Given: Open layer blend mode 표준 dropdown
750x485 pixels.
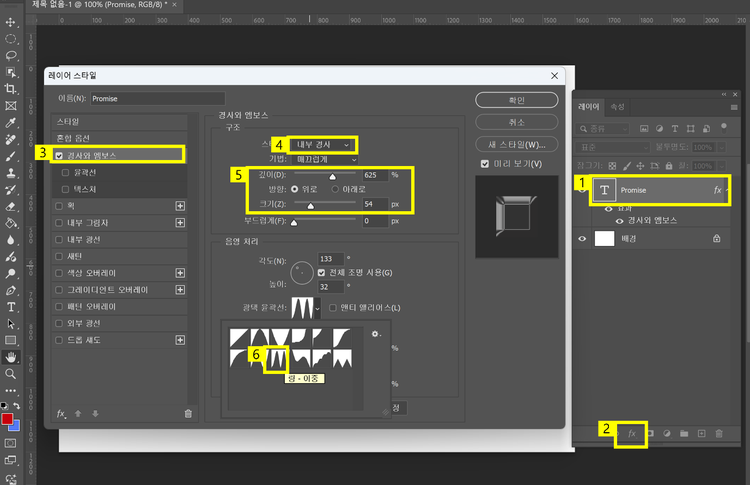Looking at the screenshot, I should point(613,147).
